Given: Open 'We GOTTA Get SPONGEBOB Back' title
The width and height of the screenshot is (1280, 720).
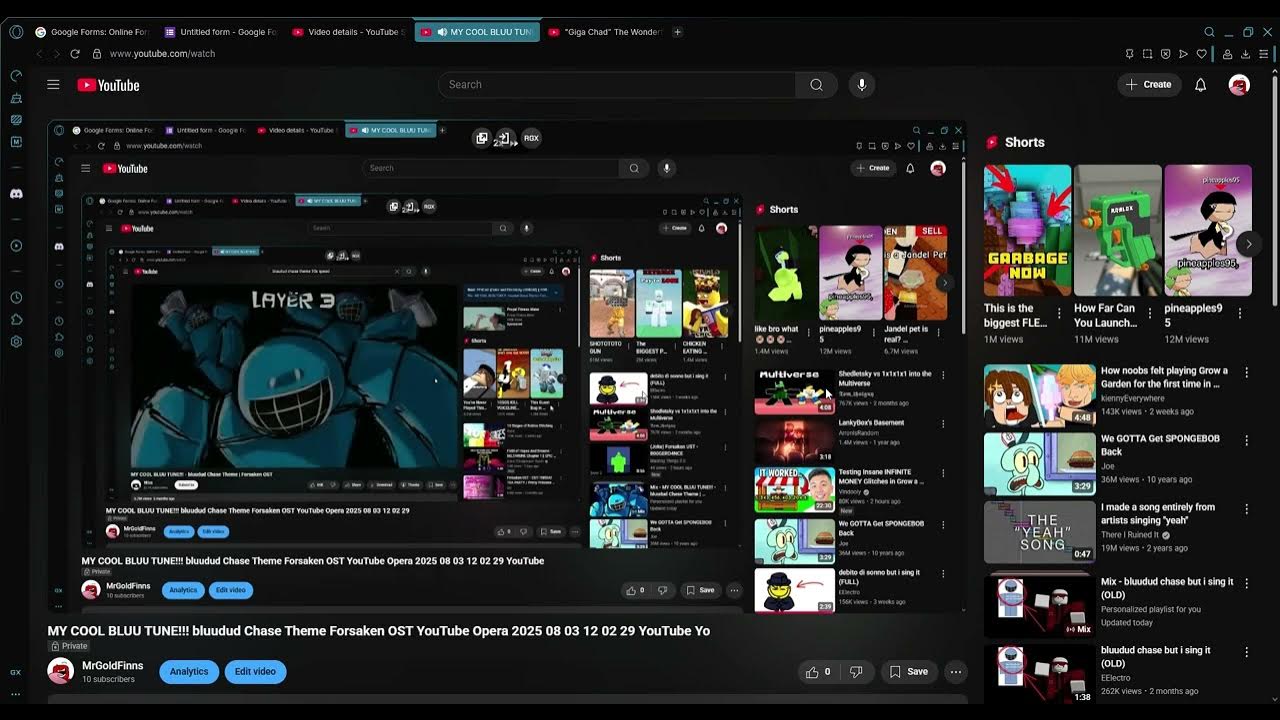Looking at the screenshot, I should pyautogui.click(x=1161, y=445).
